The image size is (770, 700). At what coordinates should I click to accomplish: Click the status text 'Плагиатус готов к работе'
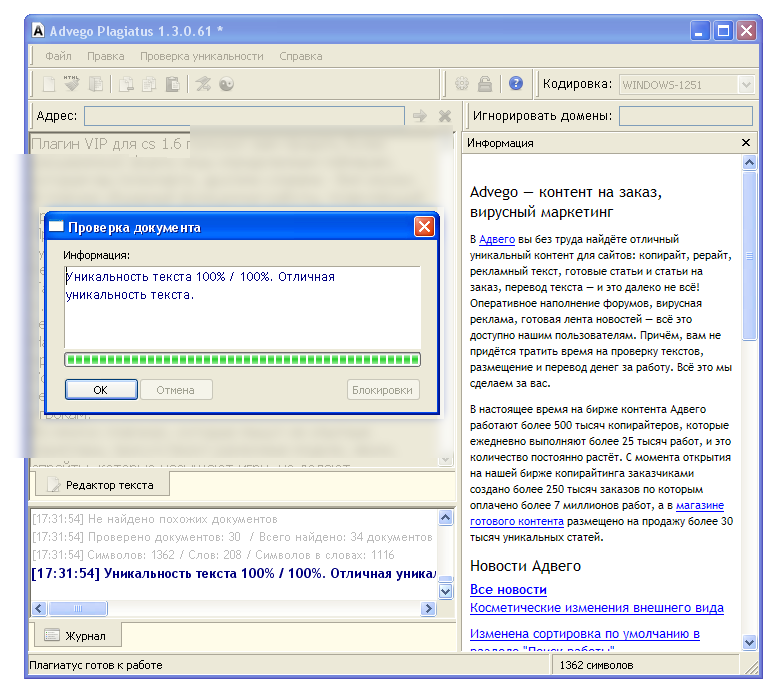pyautogui.click(x=96, y=665)
